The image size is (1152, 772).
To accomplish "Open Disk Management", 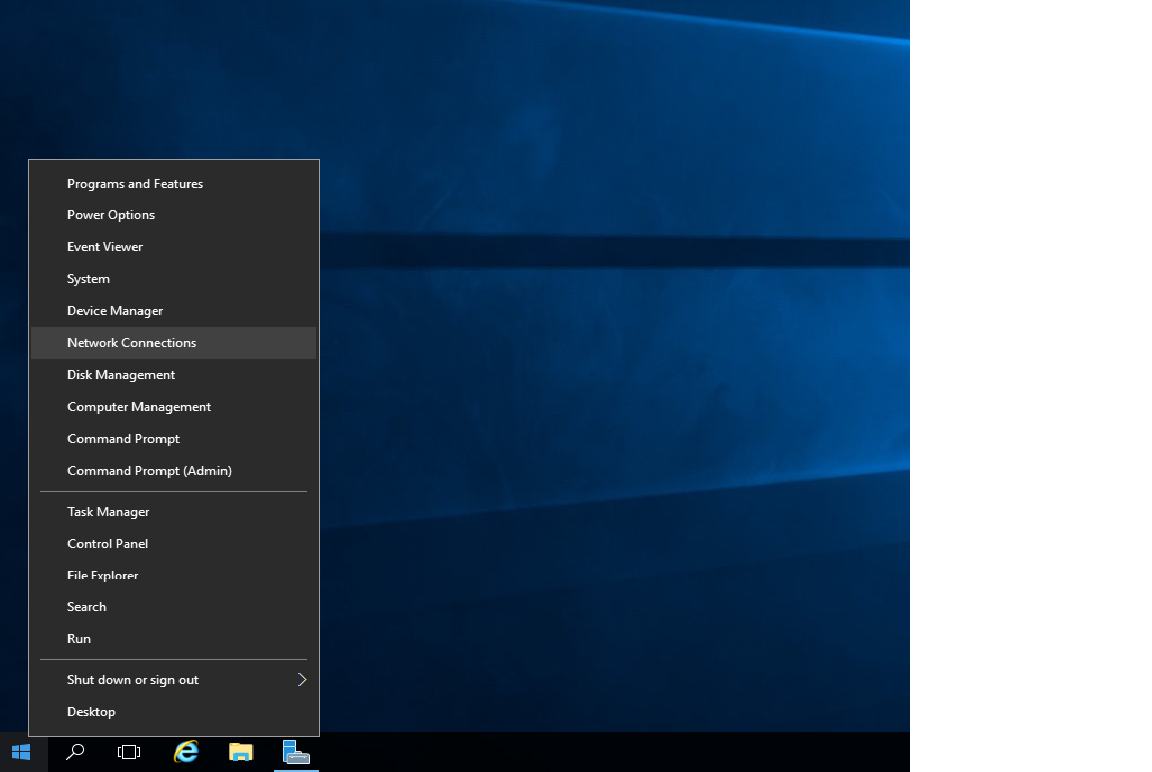I will pyautogui.click(x=121, y=375).
